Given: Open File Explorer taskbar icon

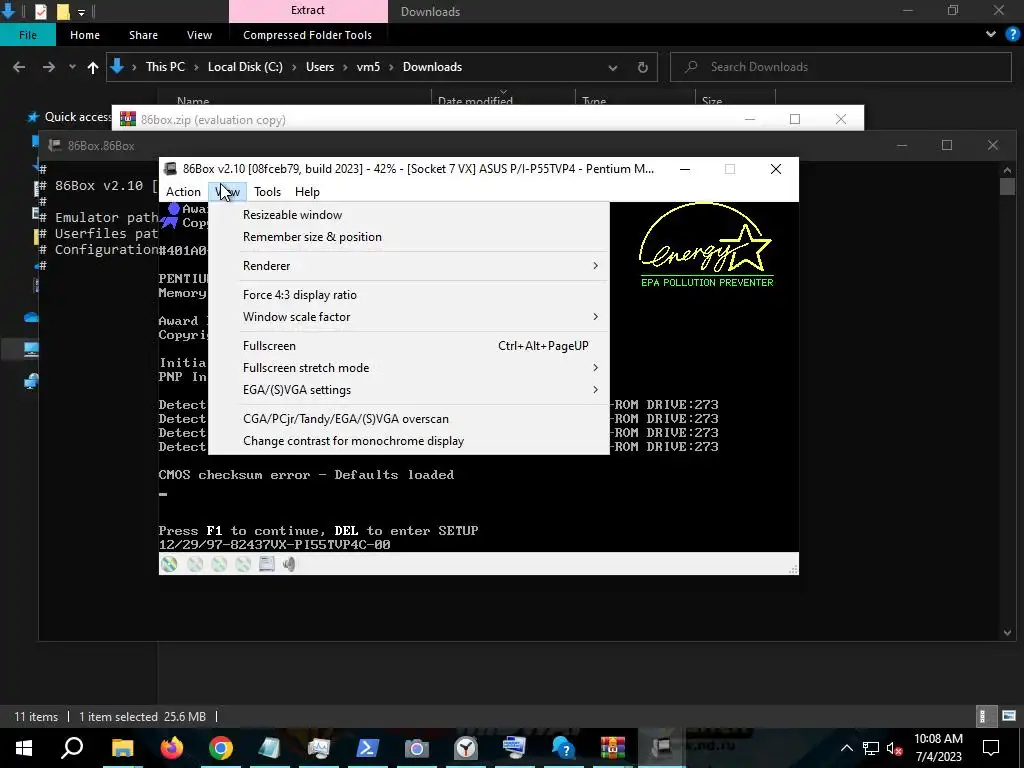Looking at the screenshot, I should 122,748.
